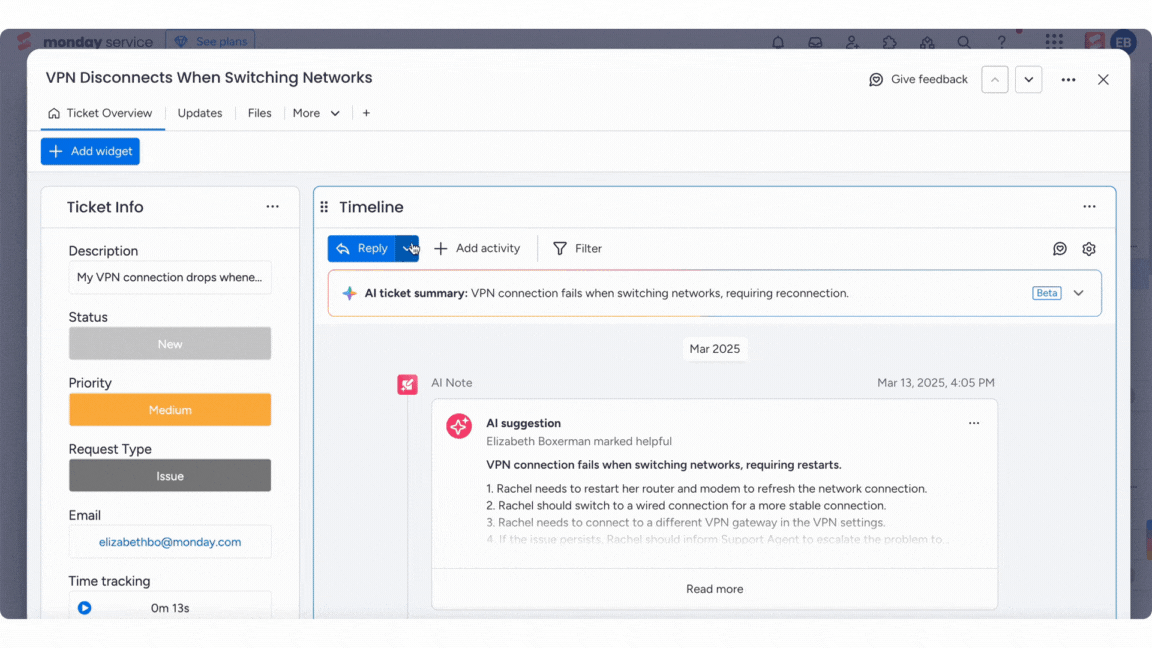Open Timeline settings gear

pos(1089,249)
